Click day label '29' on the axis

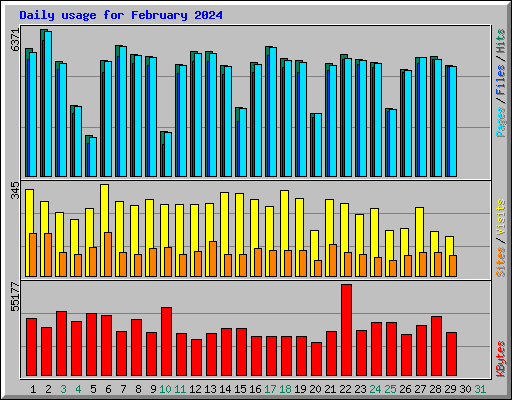click(450, 389)
